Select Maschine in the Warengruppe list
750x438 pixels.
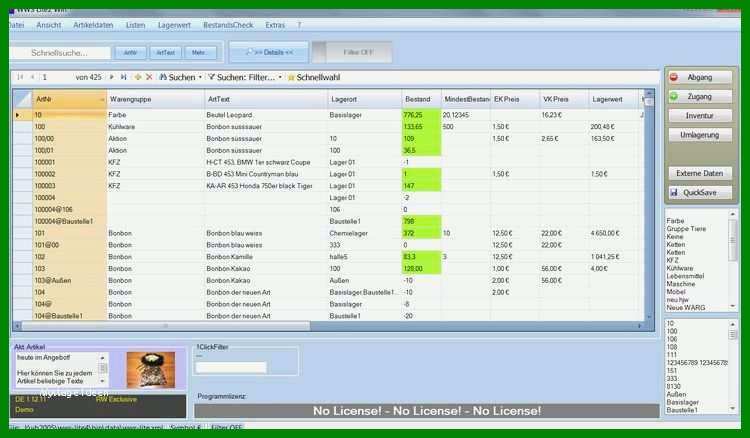coord(681,284)
